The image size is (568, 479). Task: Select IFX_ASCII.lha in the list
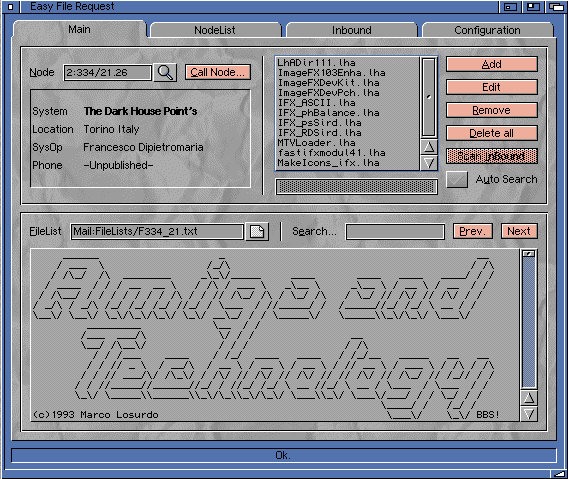pyautogui.click(x=347, y=103)
